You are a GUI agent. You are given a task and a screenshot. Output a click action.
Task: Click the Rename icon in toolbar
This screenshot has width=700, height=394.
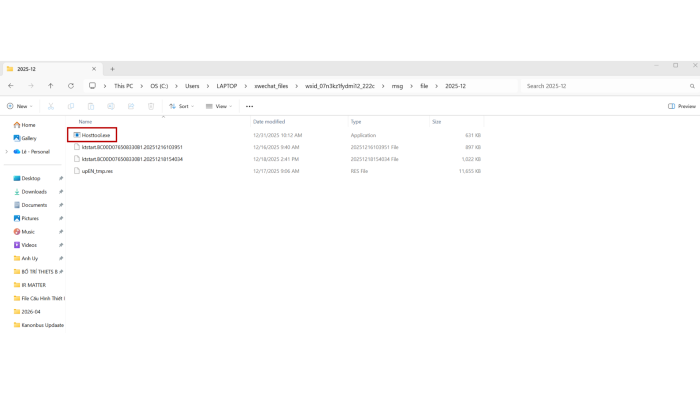(111, 106)
